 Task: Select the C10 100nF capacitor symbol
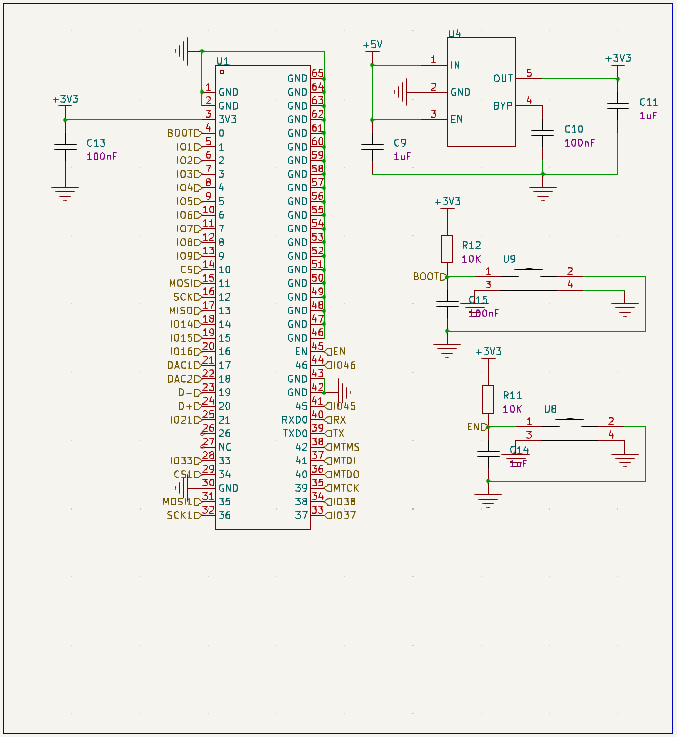pos(543,133)
